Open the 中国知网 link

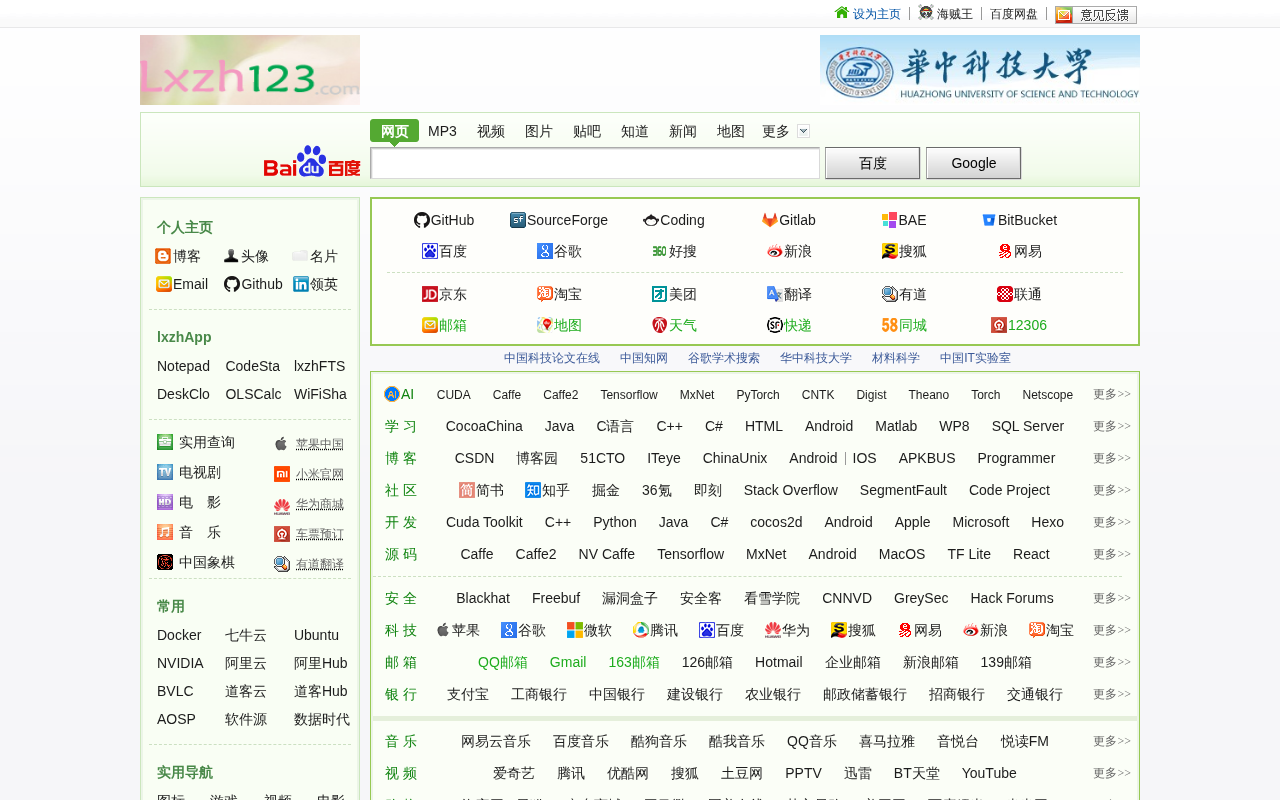[x=644, y=358]
